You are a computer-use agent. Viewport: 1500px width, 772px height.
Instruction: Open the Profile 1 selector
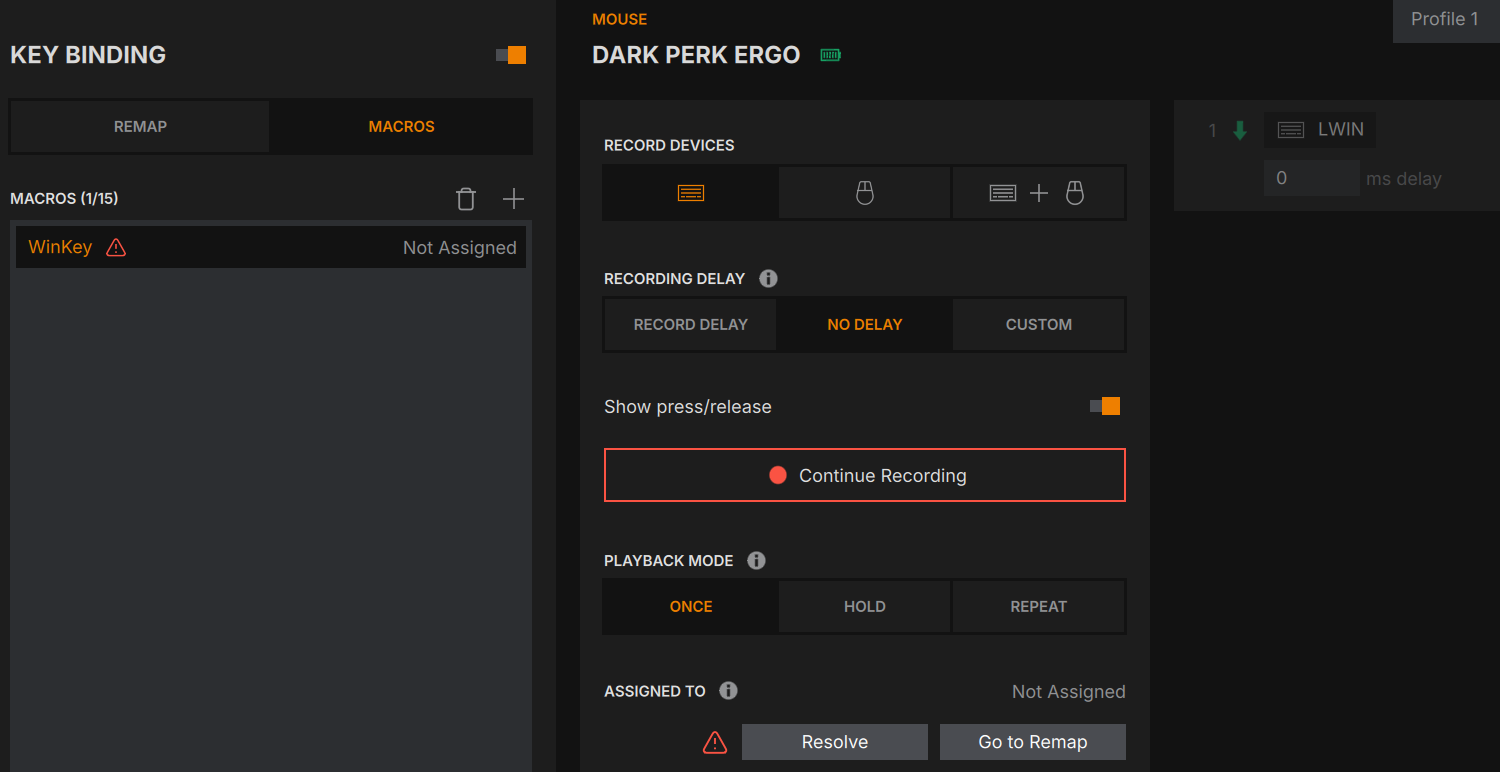point(1445,20)
